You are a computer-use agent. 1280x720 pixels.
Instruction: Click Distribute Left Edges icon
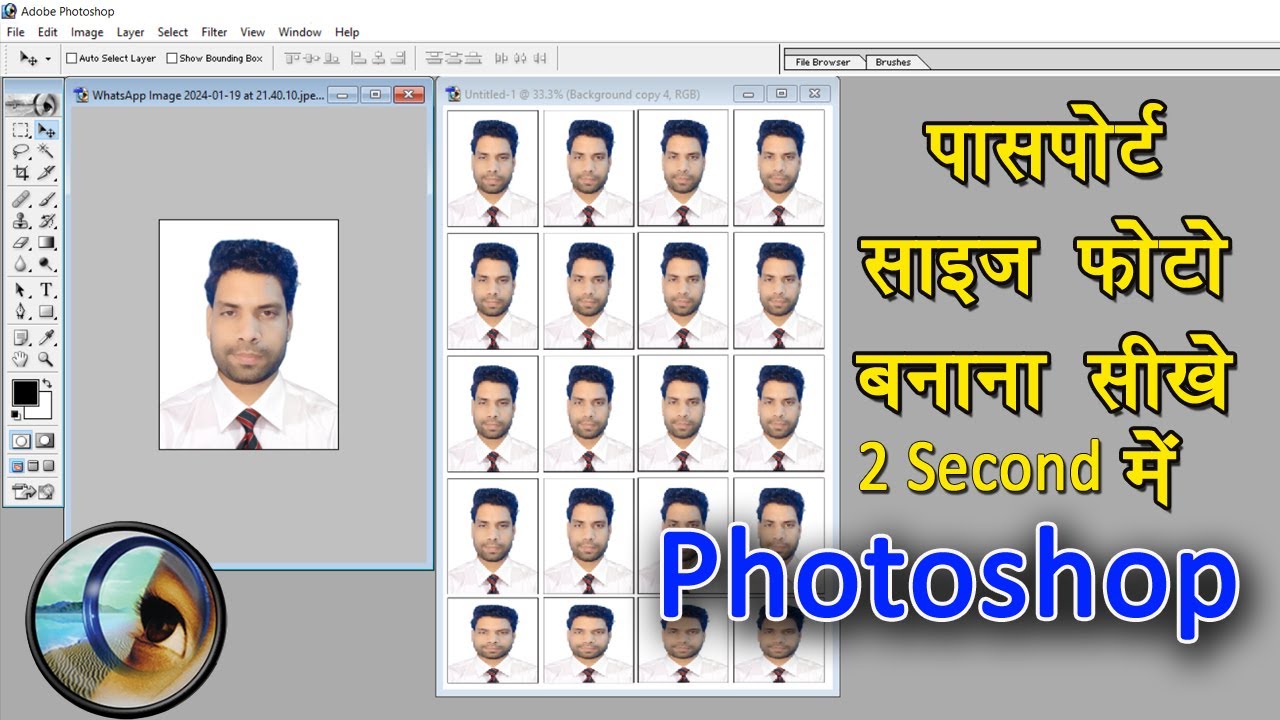pyautogui.click(x=501, y=58)
